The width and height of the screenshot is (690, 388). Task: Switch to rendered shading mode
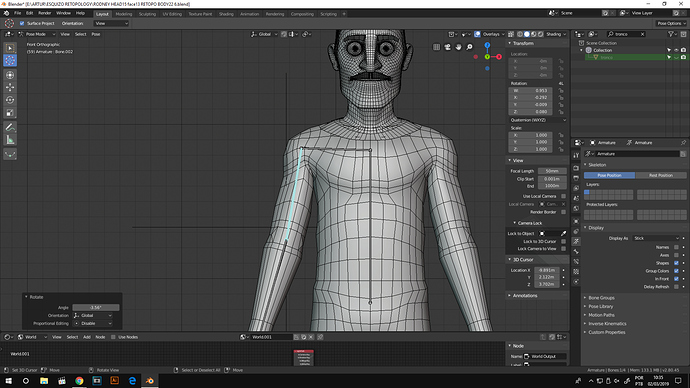point(541,34)
